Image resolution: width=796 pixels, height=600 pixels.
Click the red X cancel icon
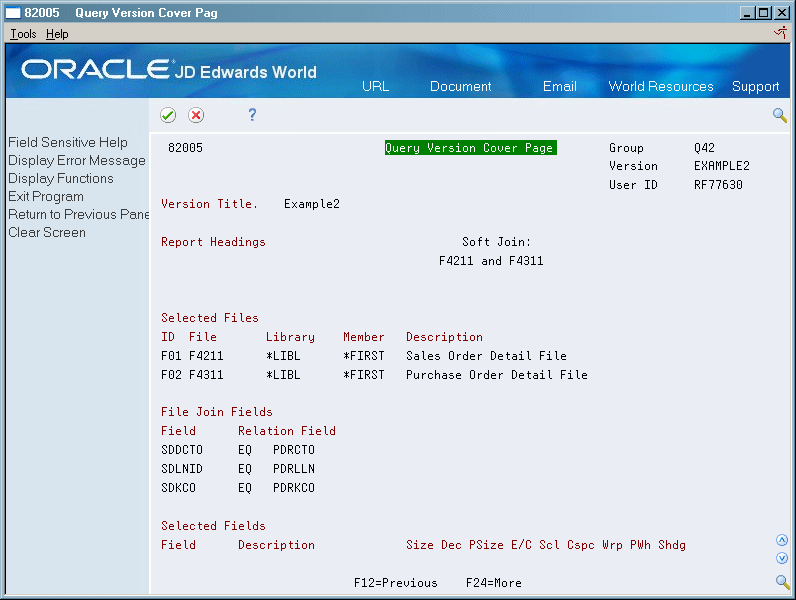pos(196,115)
